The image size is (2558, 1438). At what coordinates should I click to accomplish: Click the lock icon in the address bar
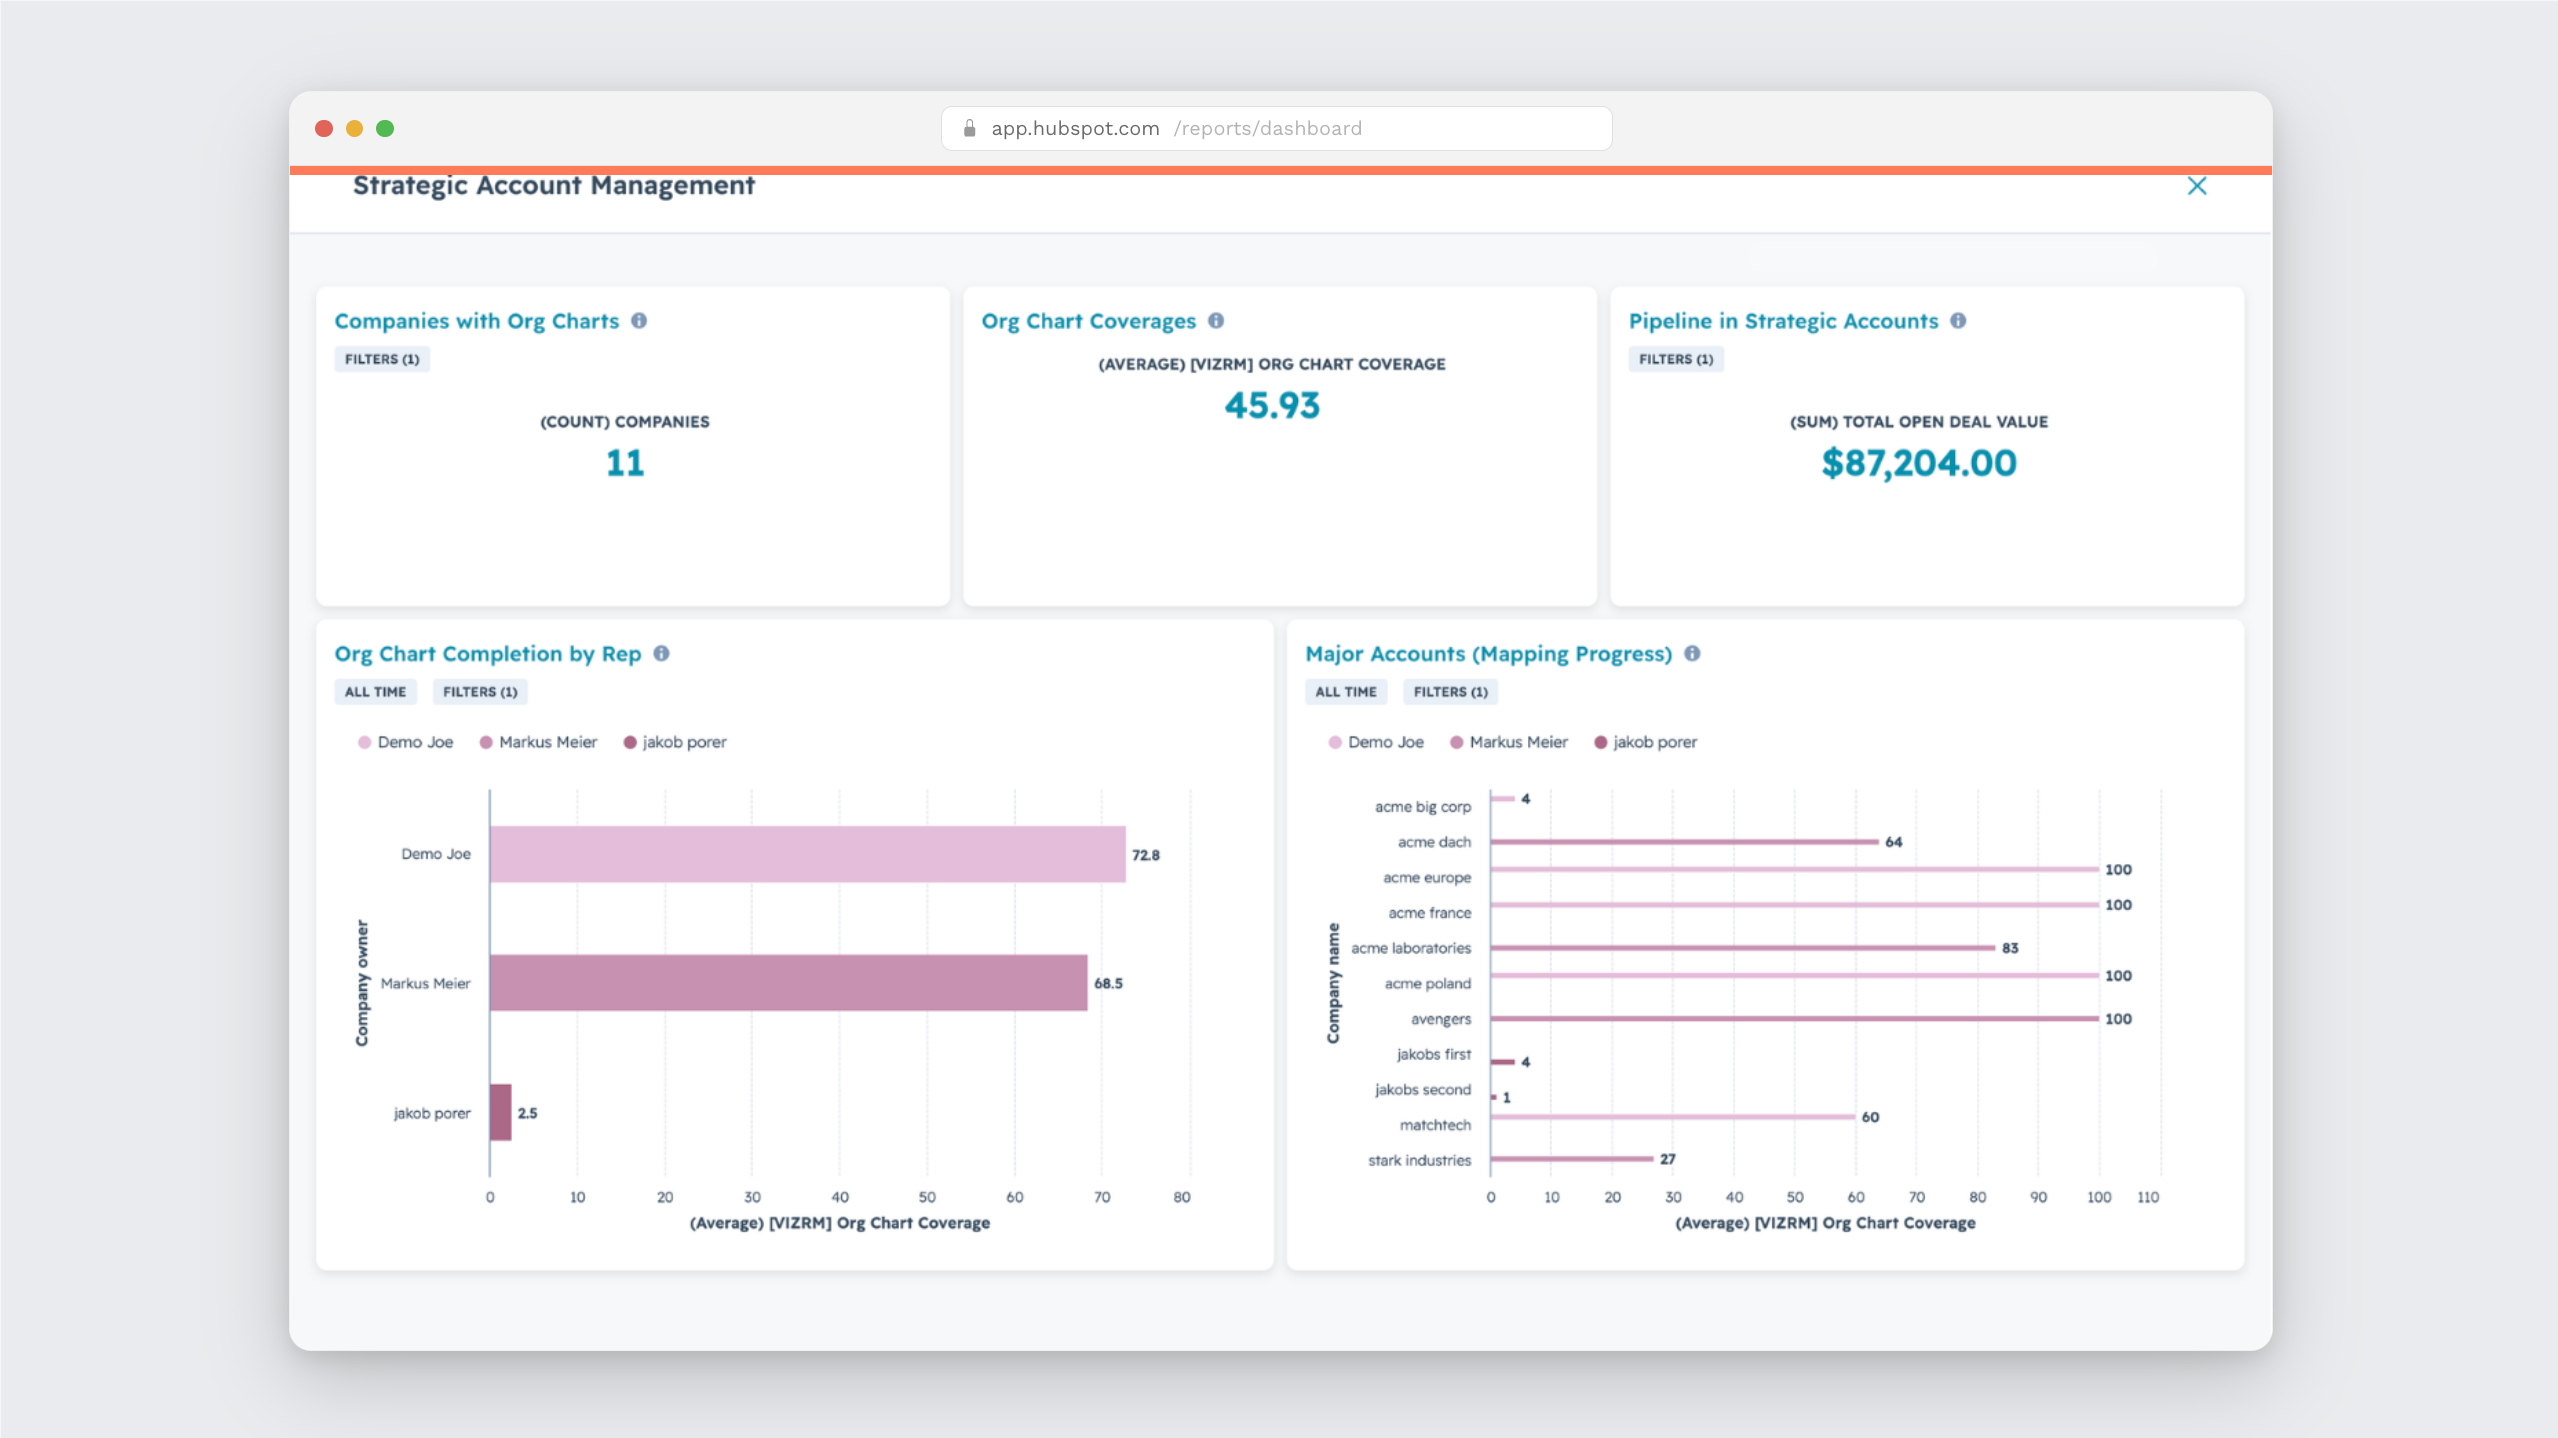click(969, 128)
